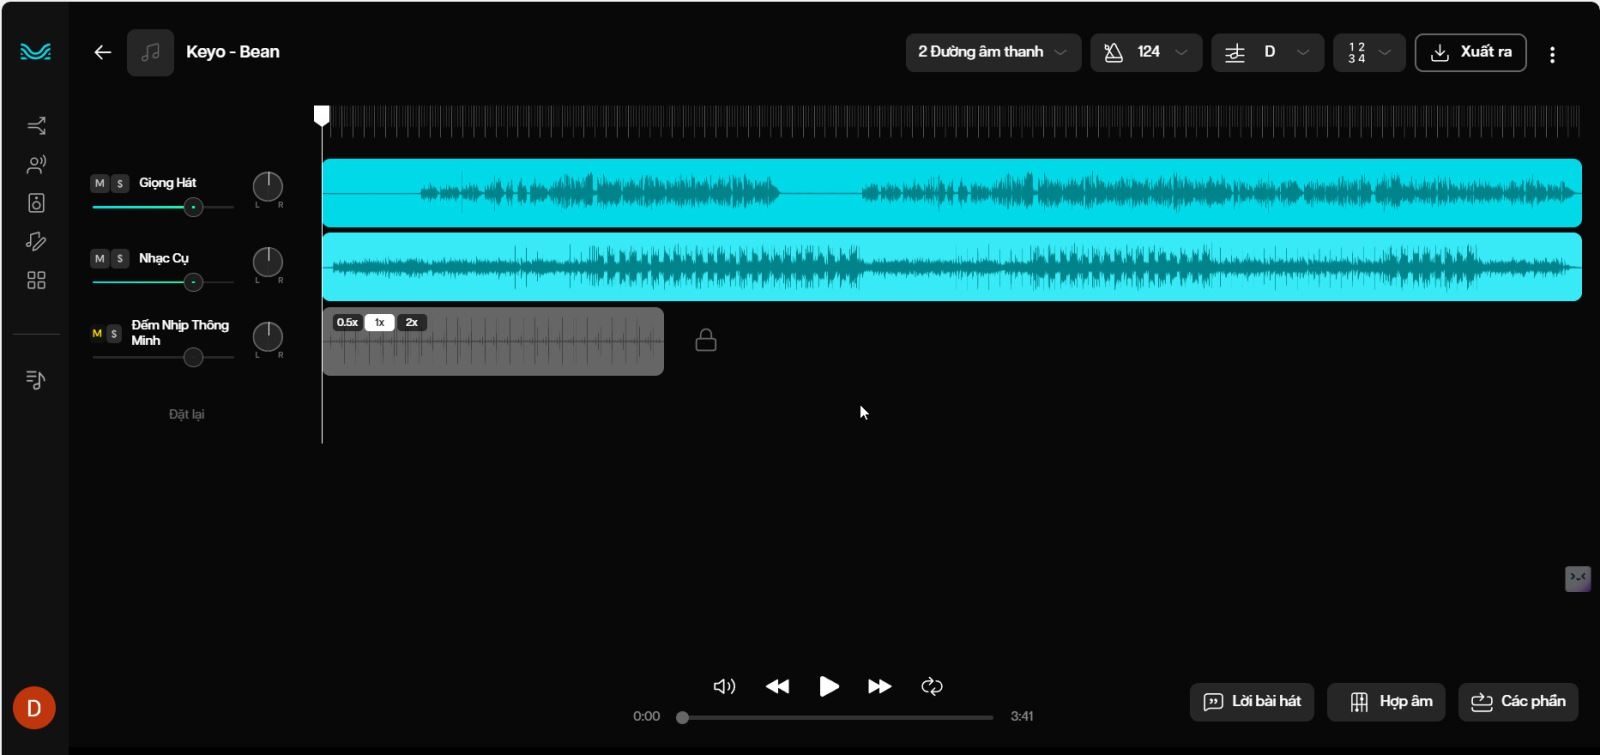1600x755 pixels.
Task: Open the three-dot more options menu
Action: point(1552,55)
